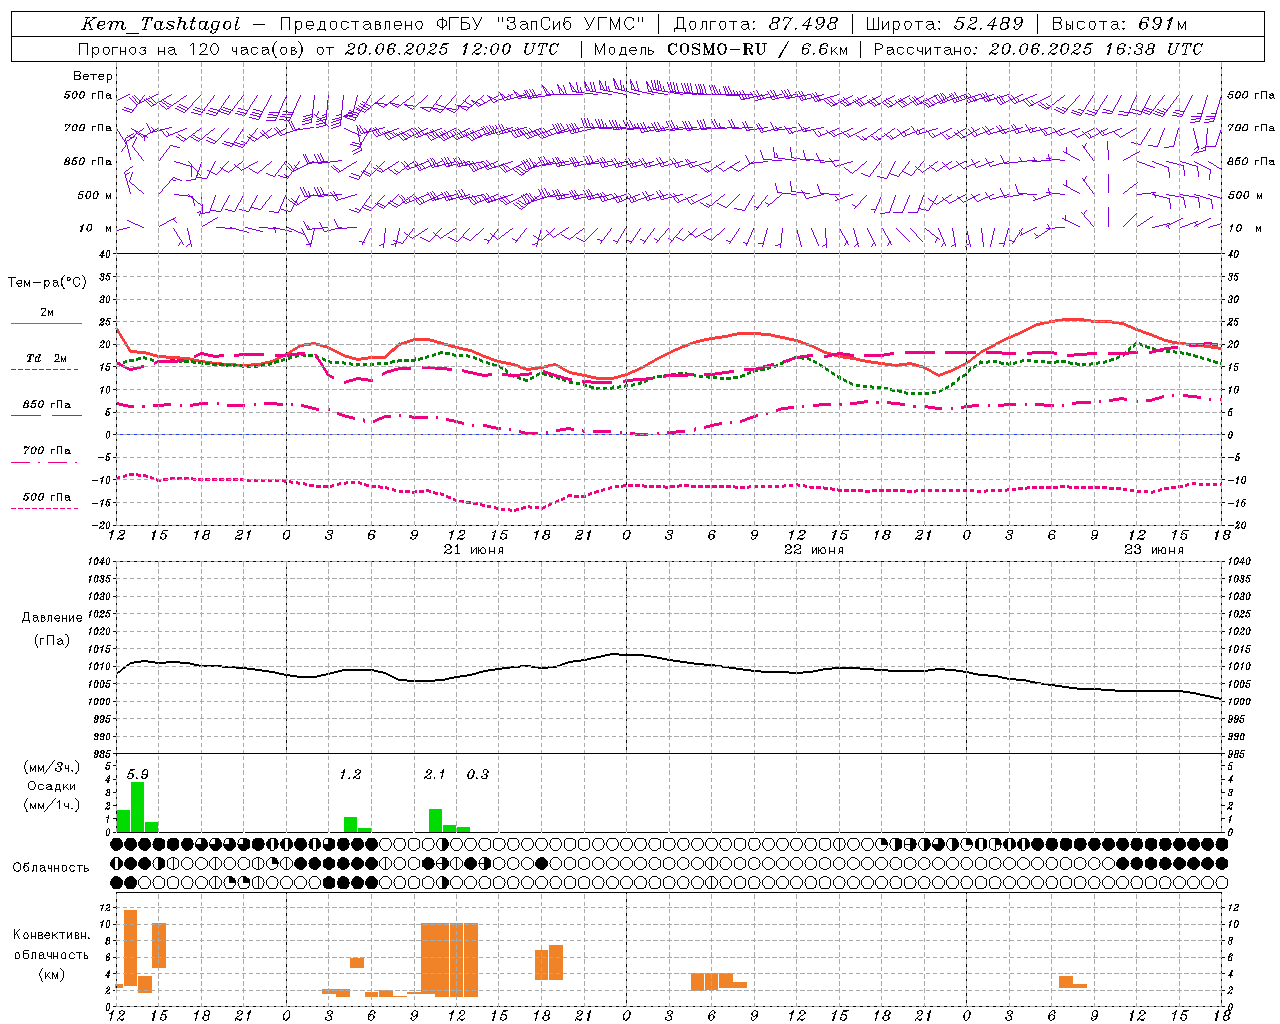Image resolution: width=1280 pixels, height=1024 pixels.
Task: Click the Осадки precipitation label
Action: click(52, 786)
